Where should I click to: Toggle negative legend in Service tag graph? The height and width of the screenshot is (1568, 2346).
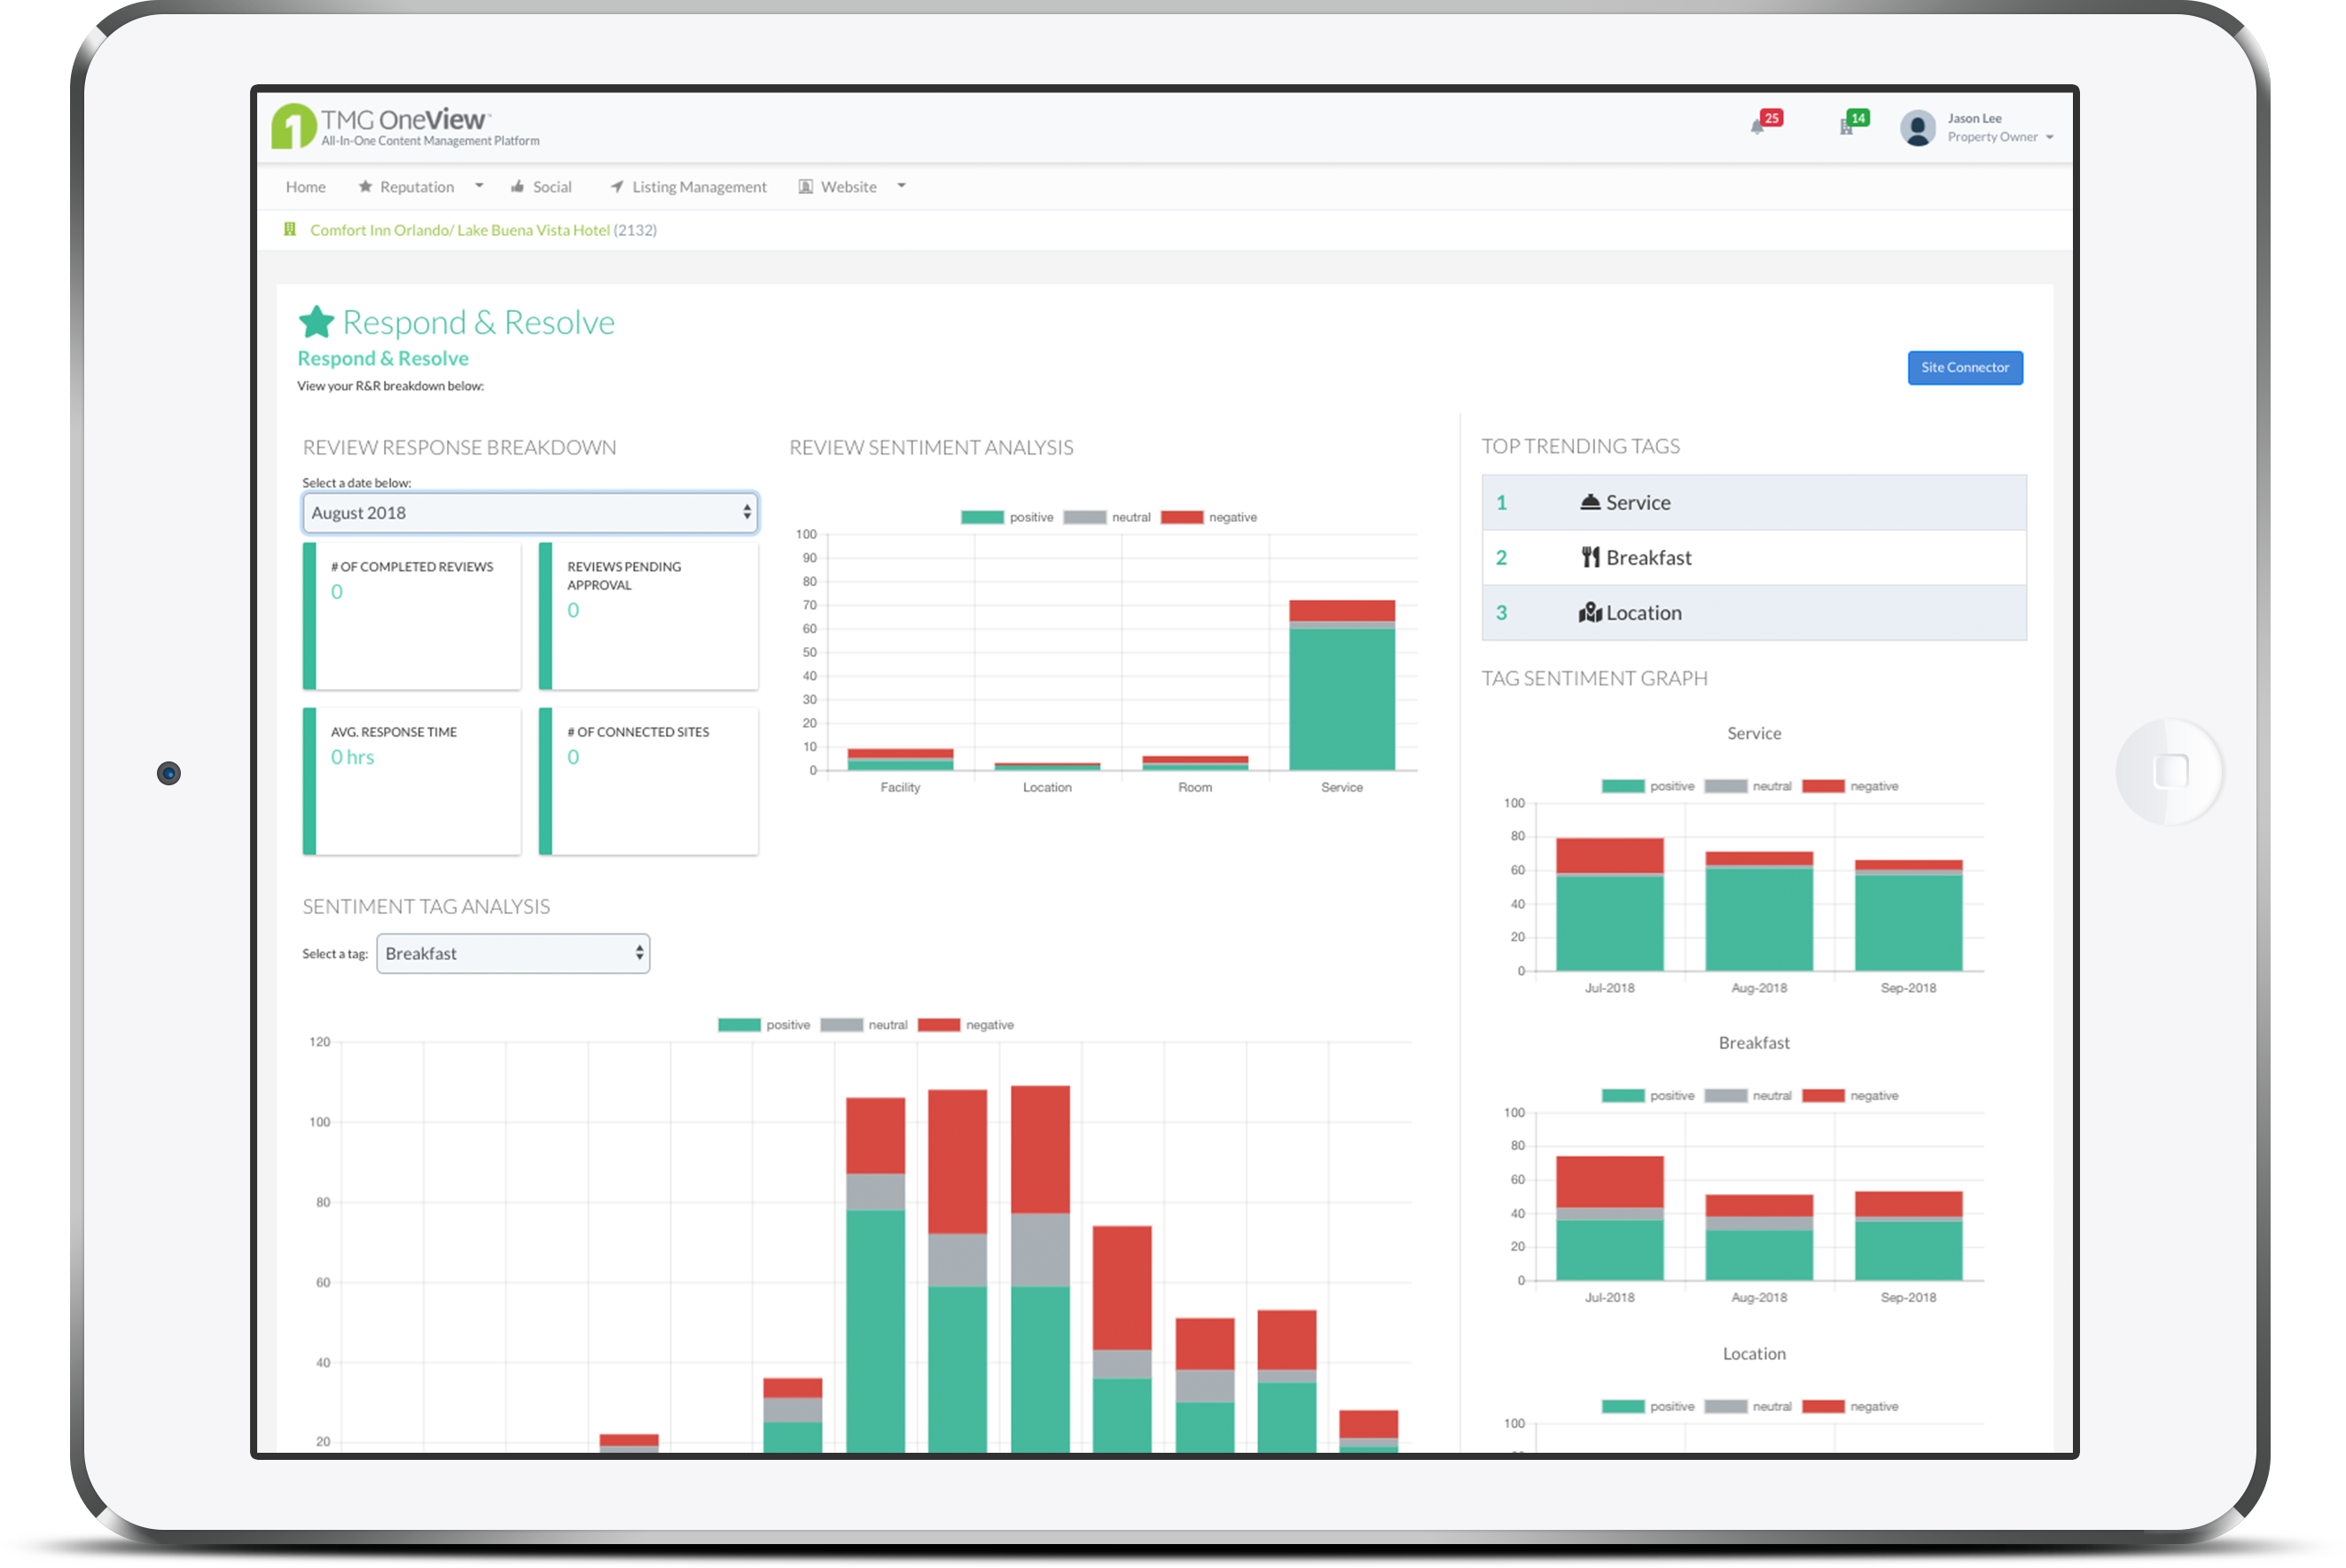coord(1850,786)
